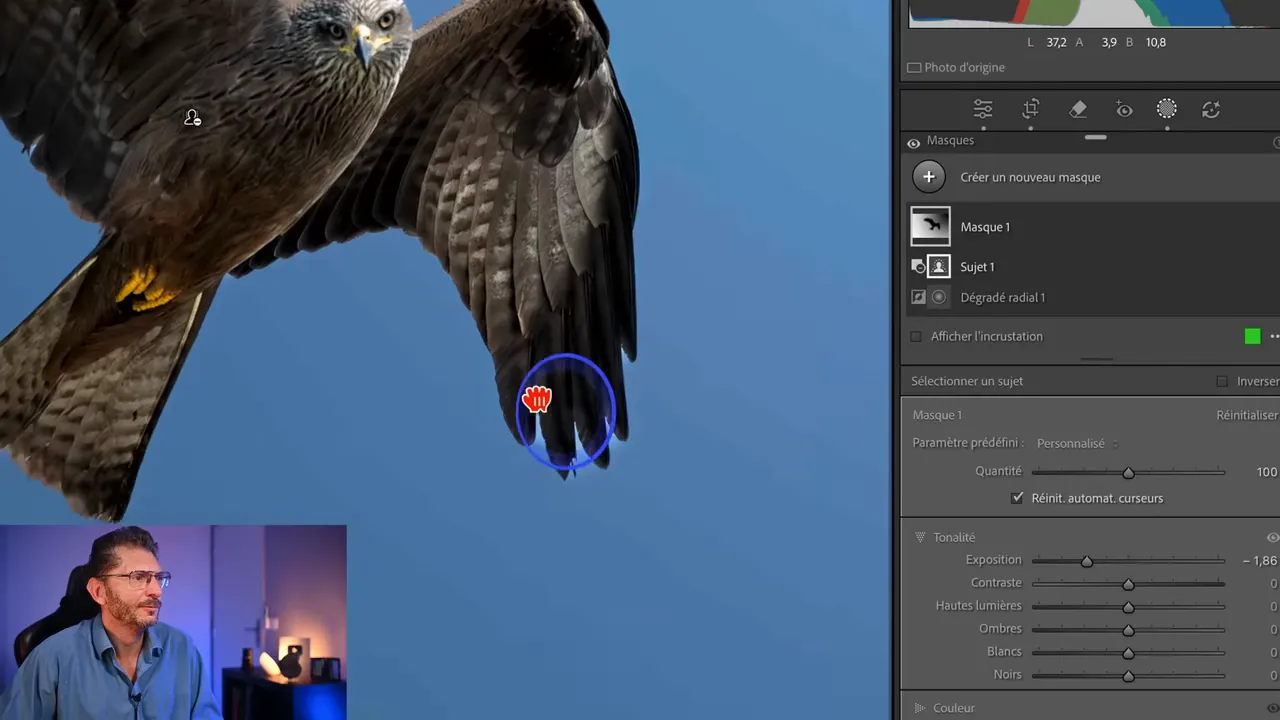This screenshot has width=1280, height=720.
Task: Click the three dots beside the overlay color swatch
Action: [1274, 336]
